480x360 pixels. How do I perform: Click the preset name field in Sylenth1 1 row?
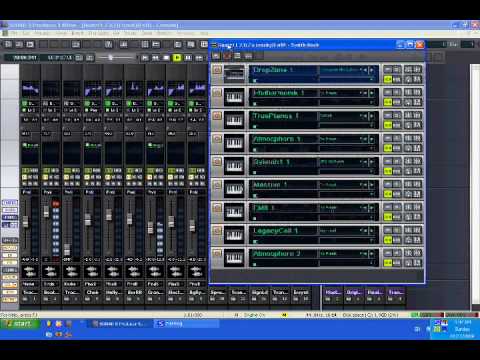340,162
